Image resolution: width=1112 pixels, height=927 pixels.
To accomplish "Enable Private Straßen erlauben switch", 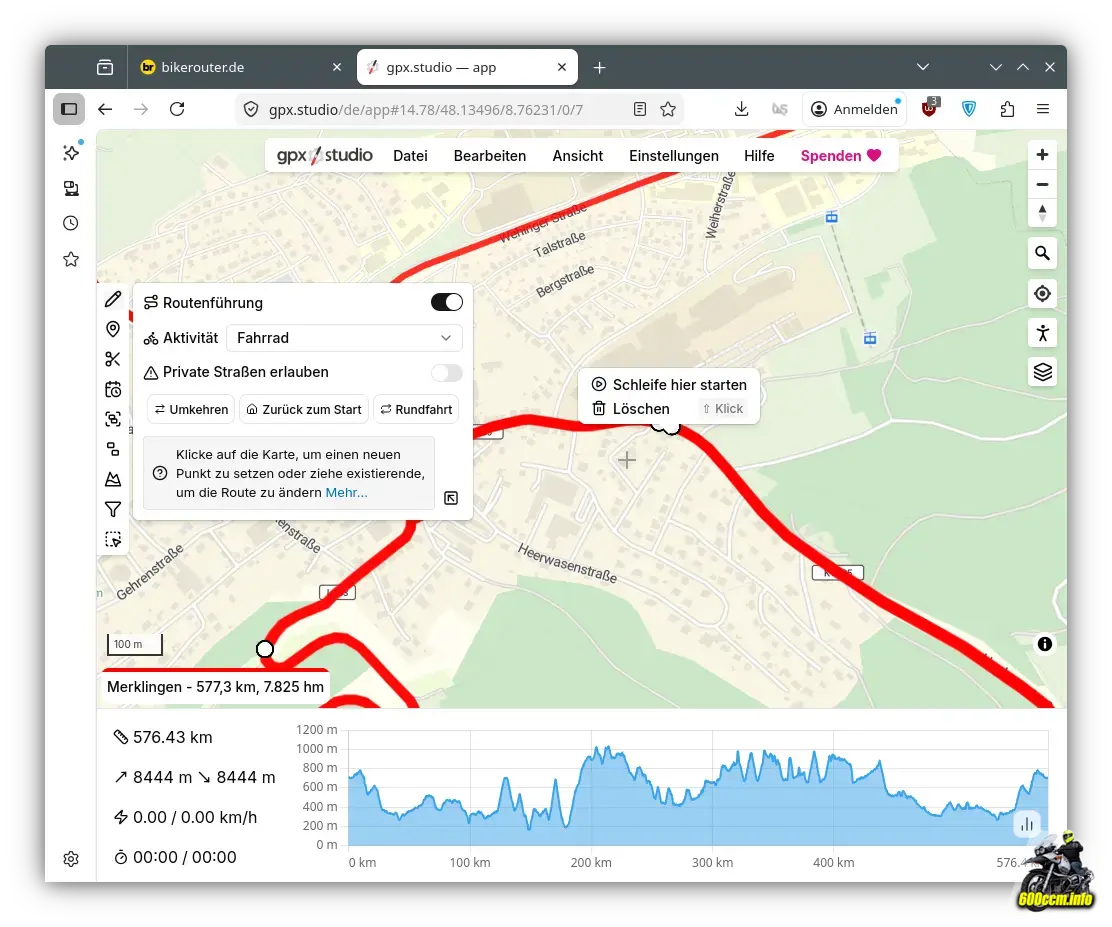I will click(x=446, y=372).
